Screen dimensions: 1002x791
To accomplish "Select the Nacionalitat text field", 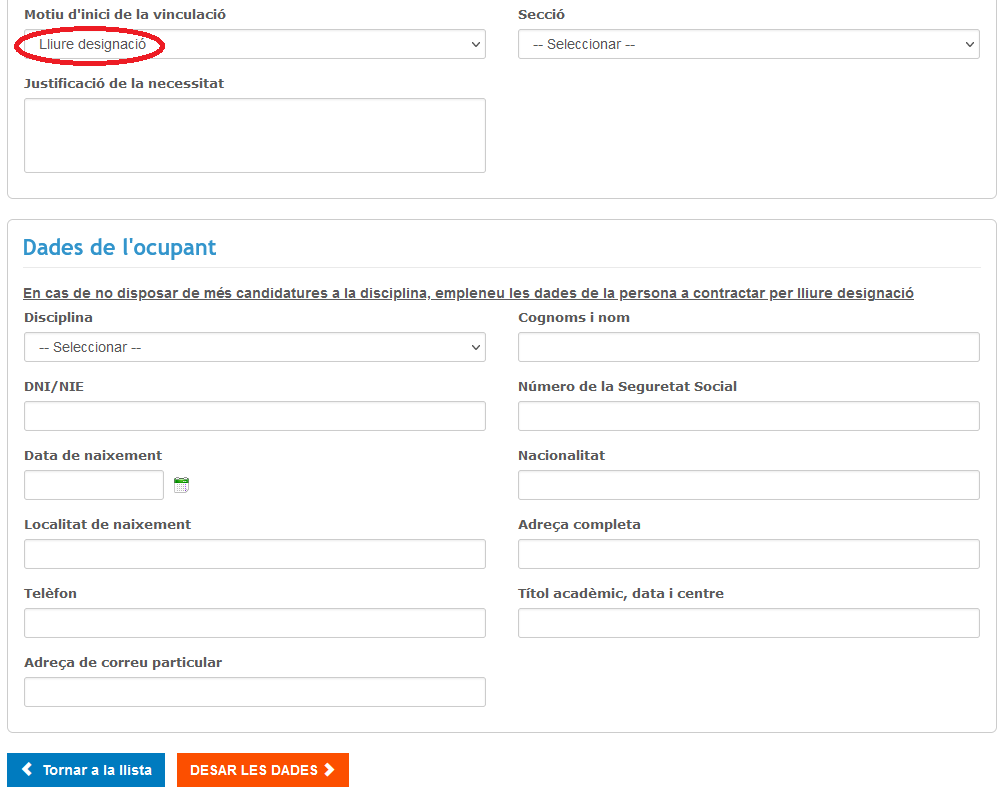I will 748,485.
